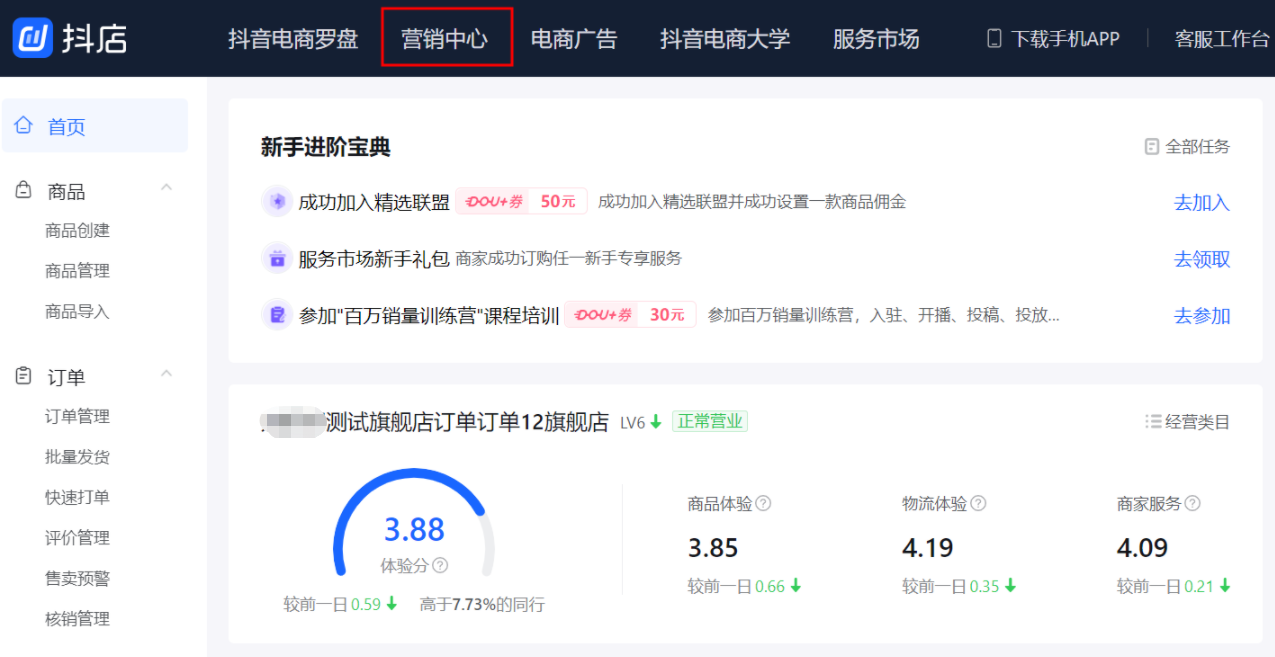This screenshot has height=657, width=1275.
Task: Select 订单 section heading in sidebar
Action: point(66,378)
